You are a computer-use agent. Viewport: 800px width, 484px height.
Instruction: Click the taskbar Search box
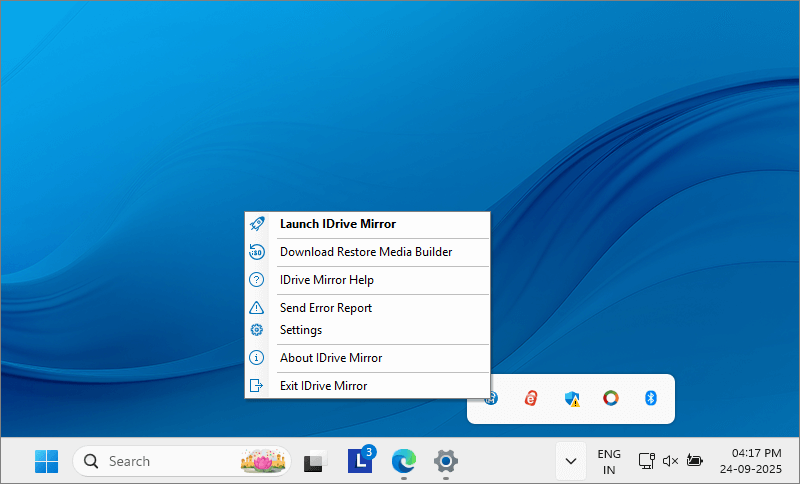[x=182, y=461]
